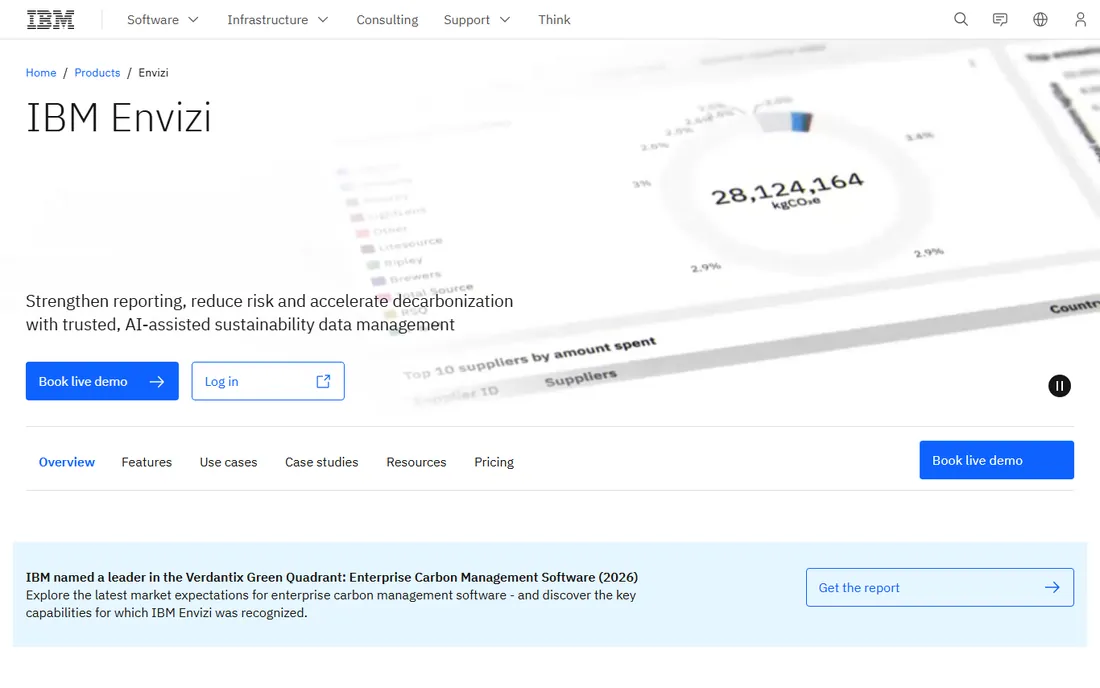Open the globe region selector

click(x=1040, y=20)
